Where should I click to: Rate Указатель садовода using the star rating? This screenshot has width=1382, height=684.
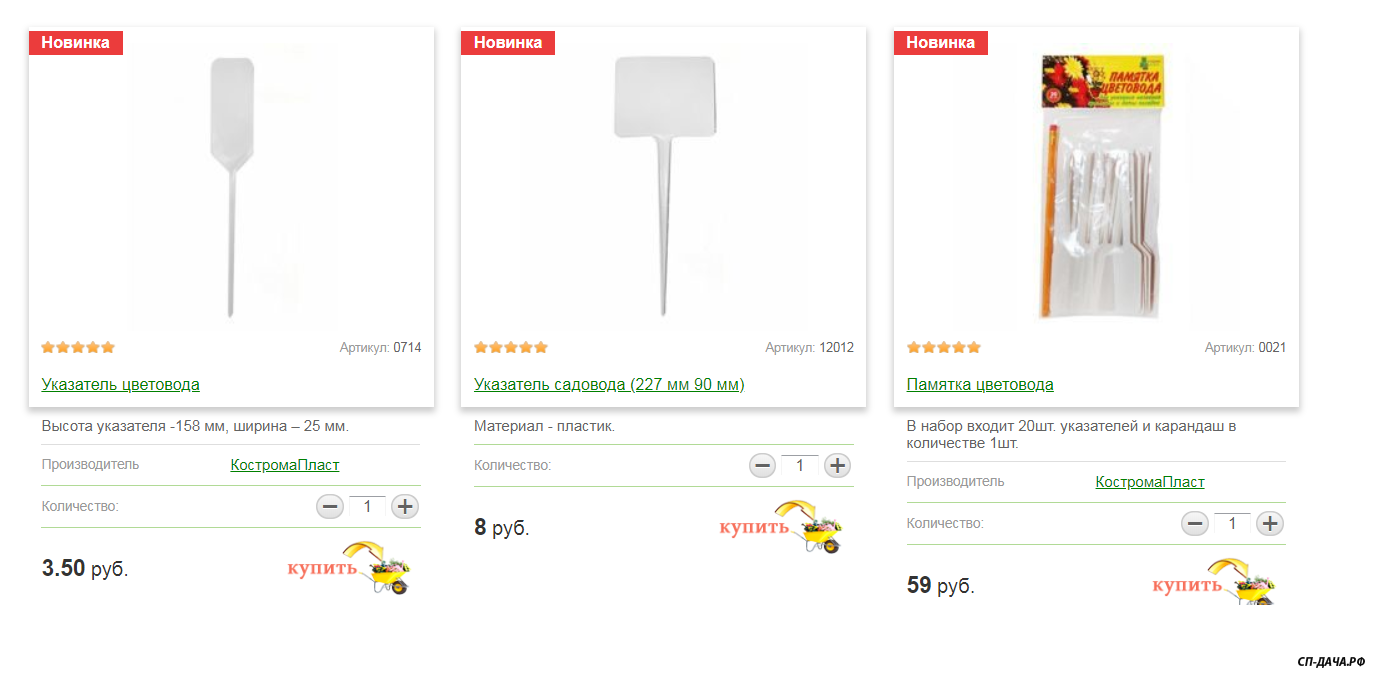pyautogui.click(x=511, y=348)
